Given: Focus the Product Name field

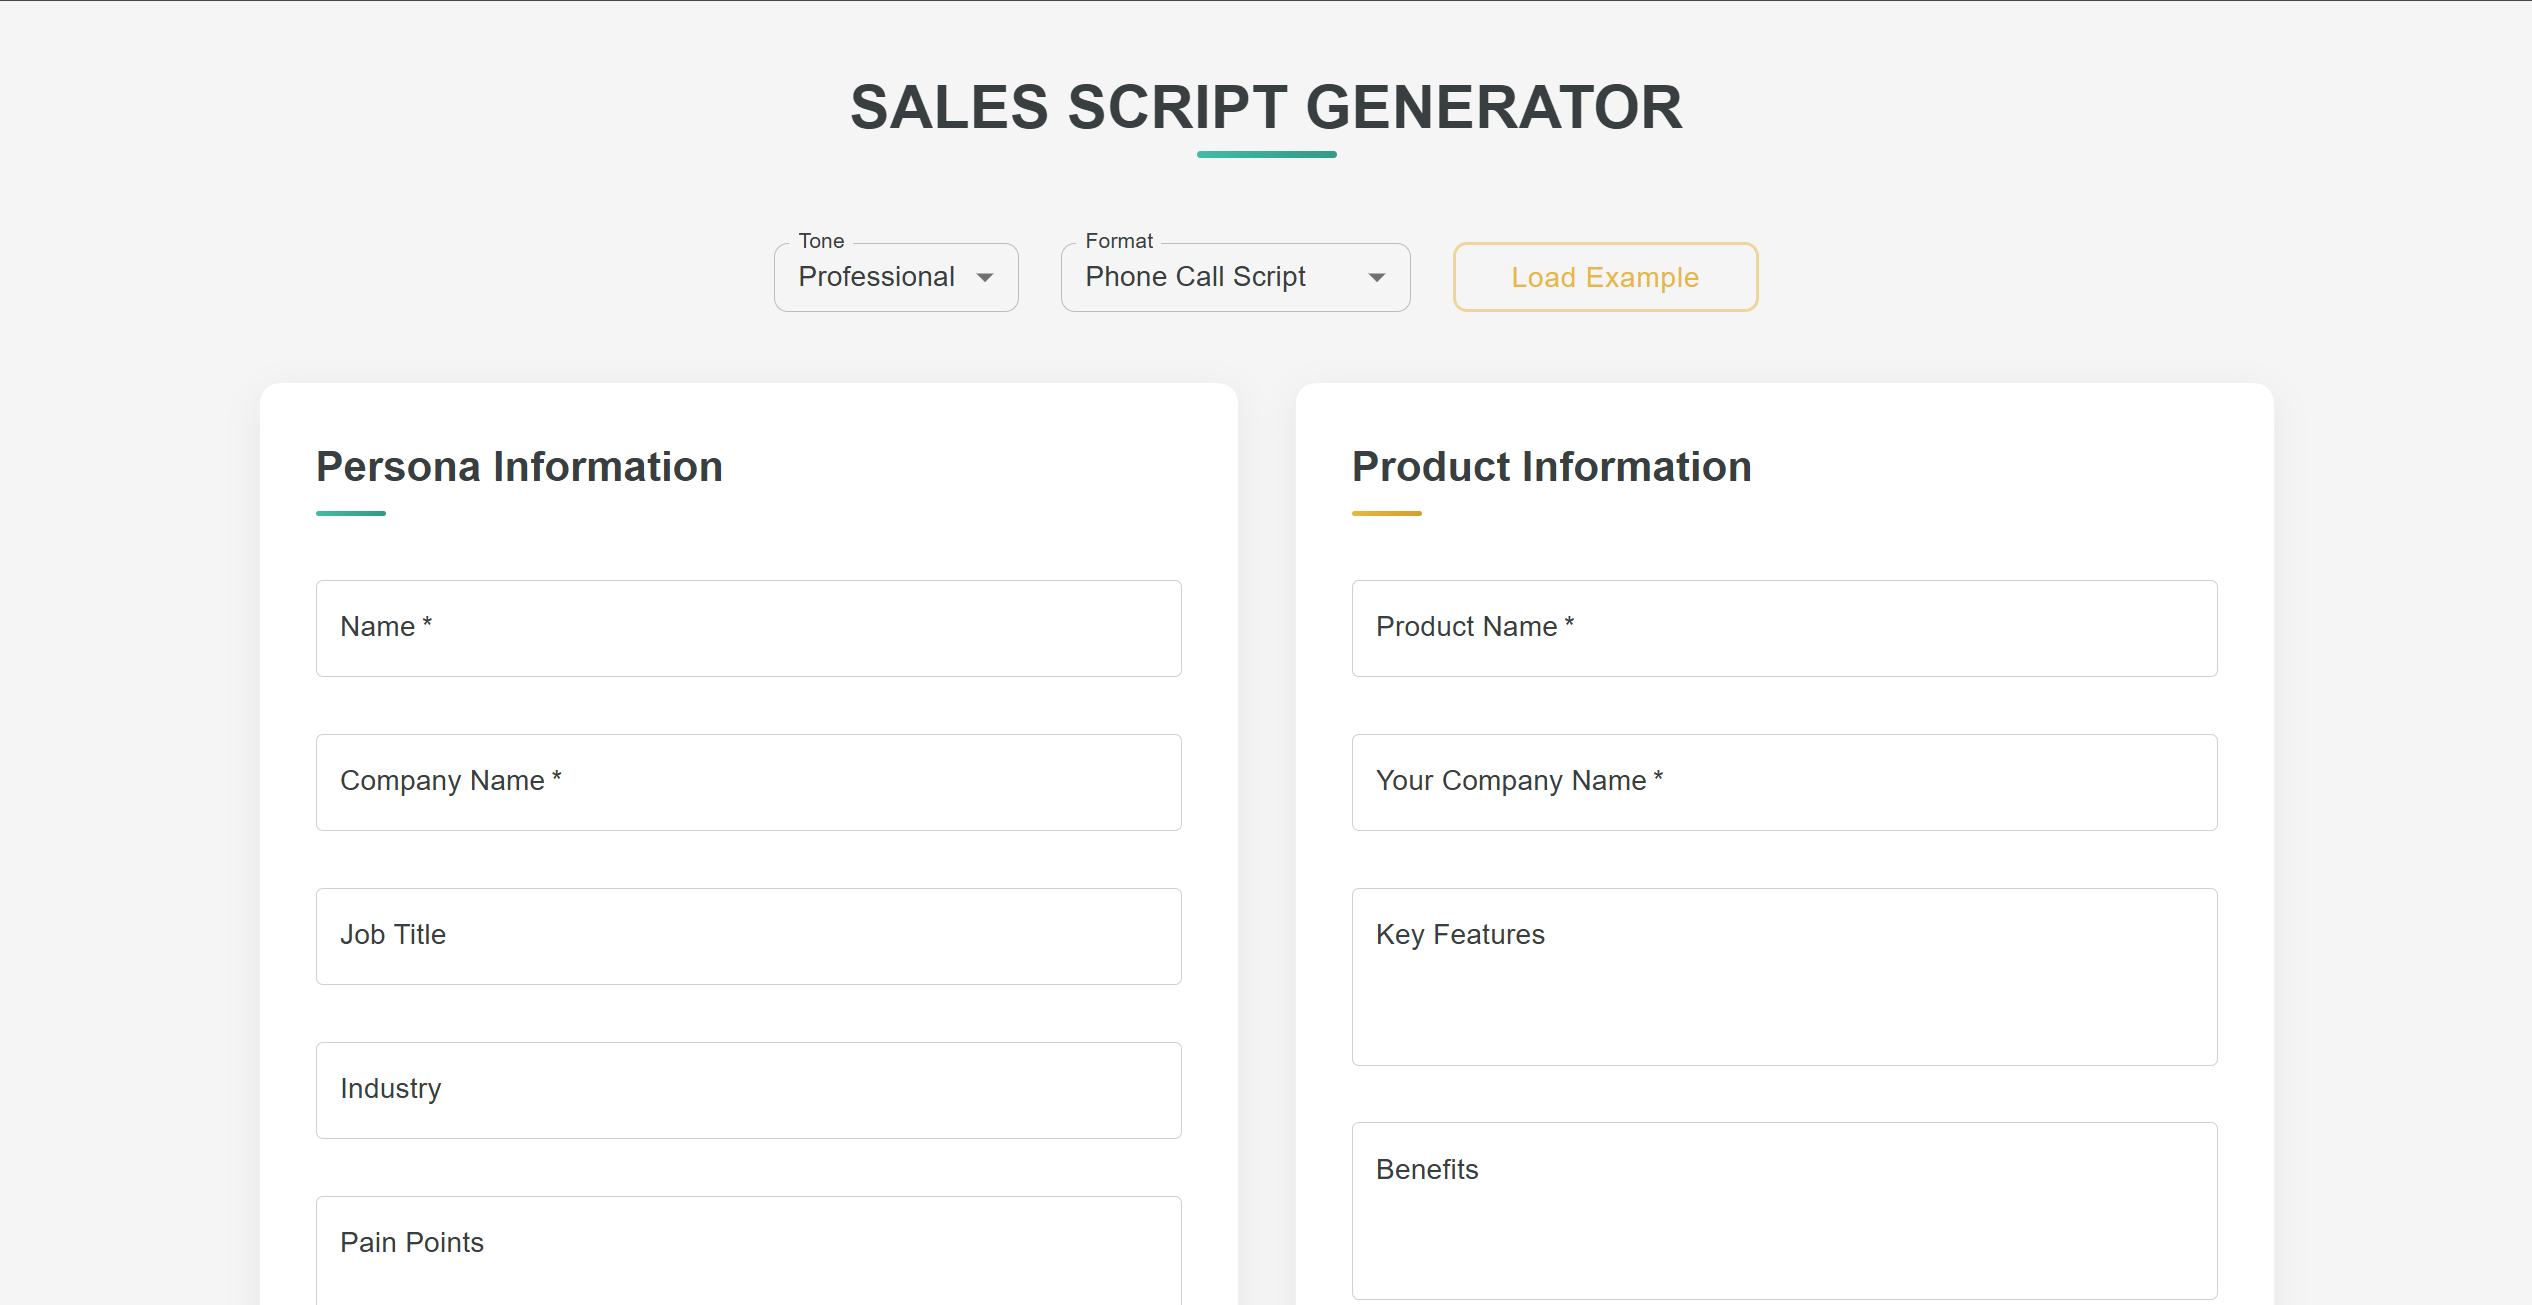Looking at the screenshot, I should tap(1784, 628).
